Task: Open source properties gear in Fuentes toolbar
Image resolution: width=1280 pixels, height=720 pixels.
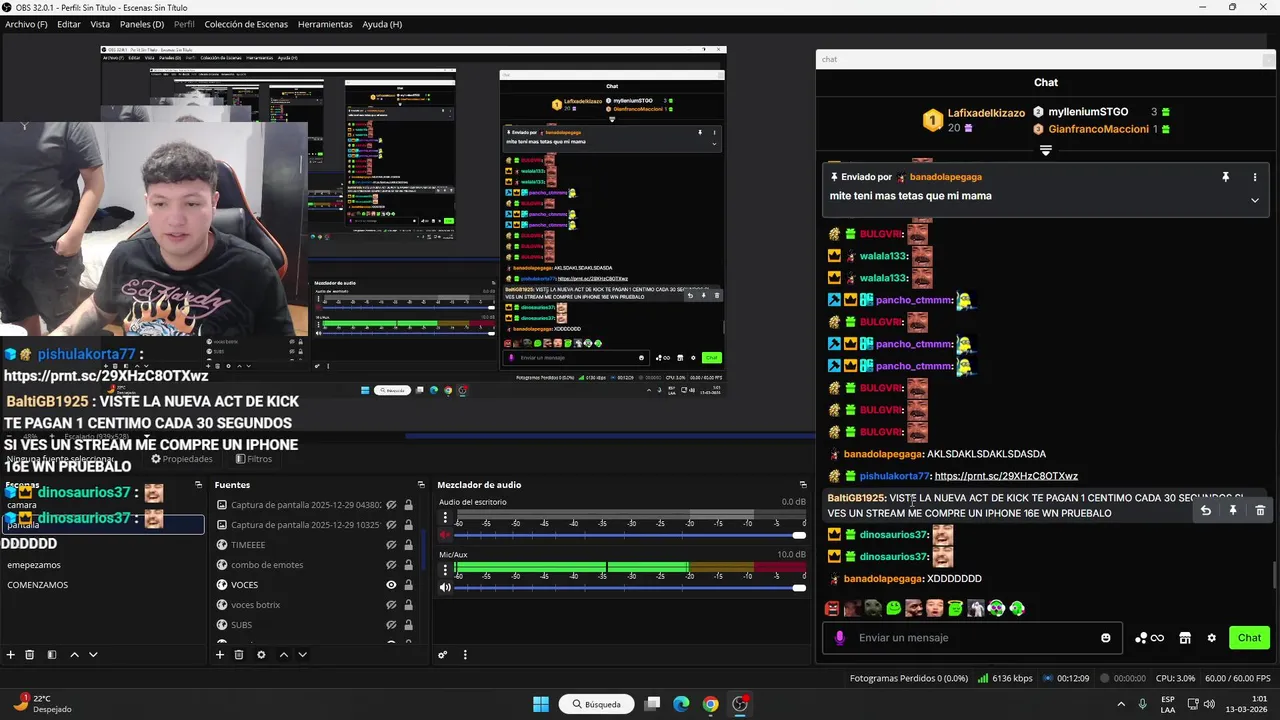Action: (261, 655)
